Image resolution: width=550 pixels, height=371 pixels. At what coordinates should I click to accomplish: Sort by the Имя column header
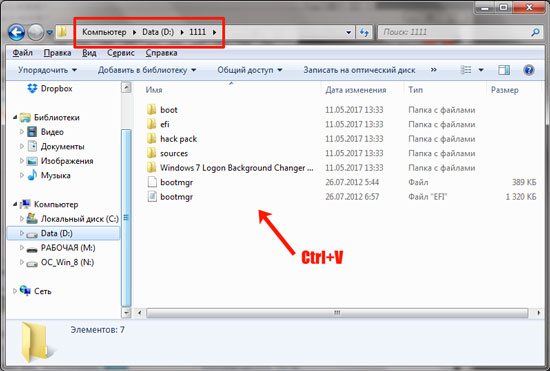pos(154,90)
